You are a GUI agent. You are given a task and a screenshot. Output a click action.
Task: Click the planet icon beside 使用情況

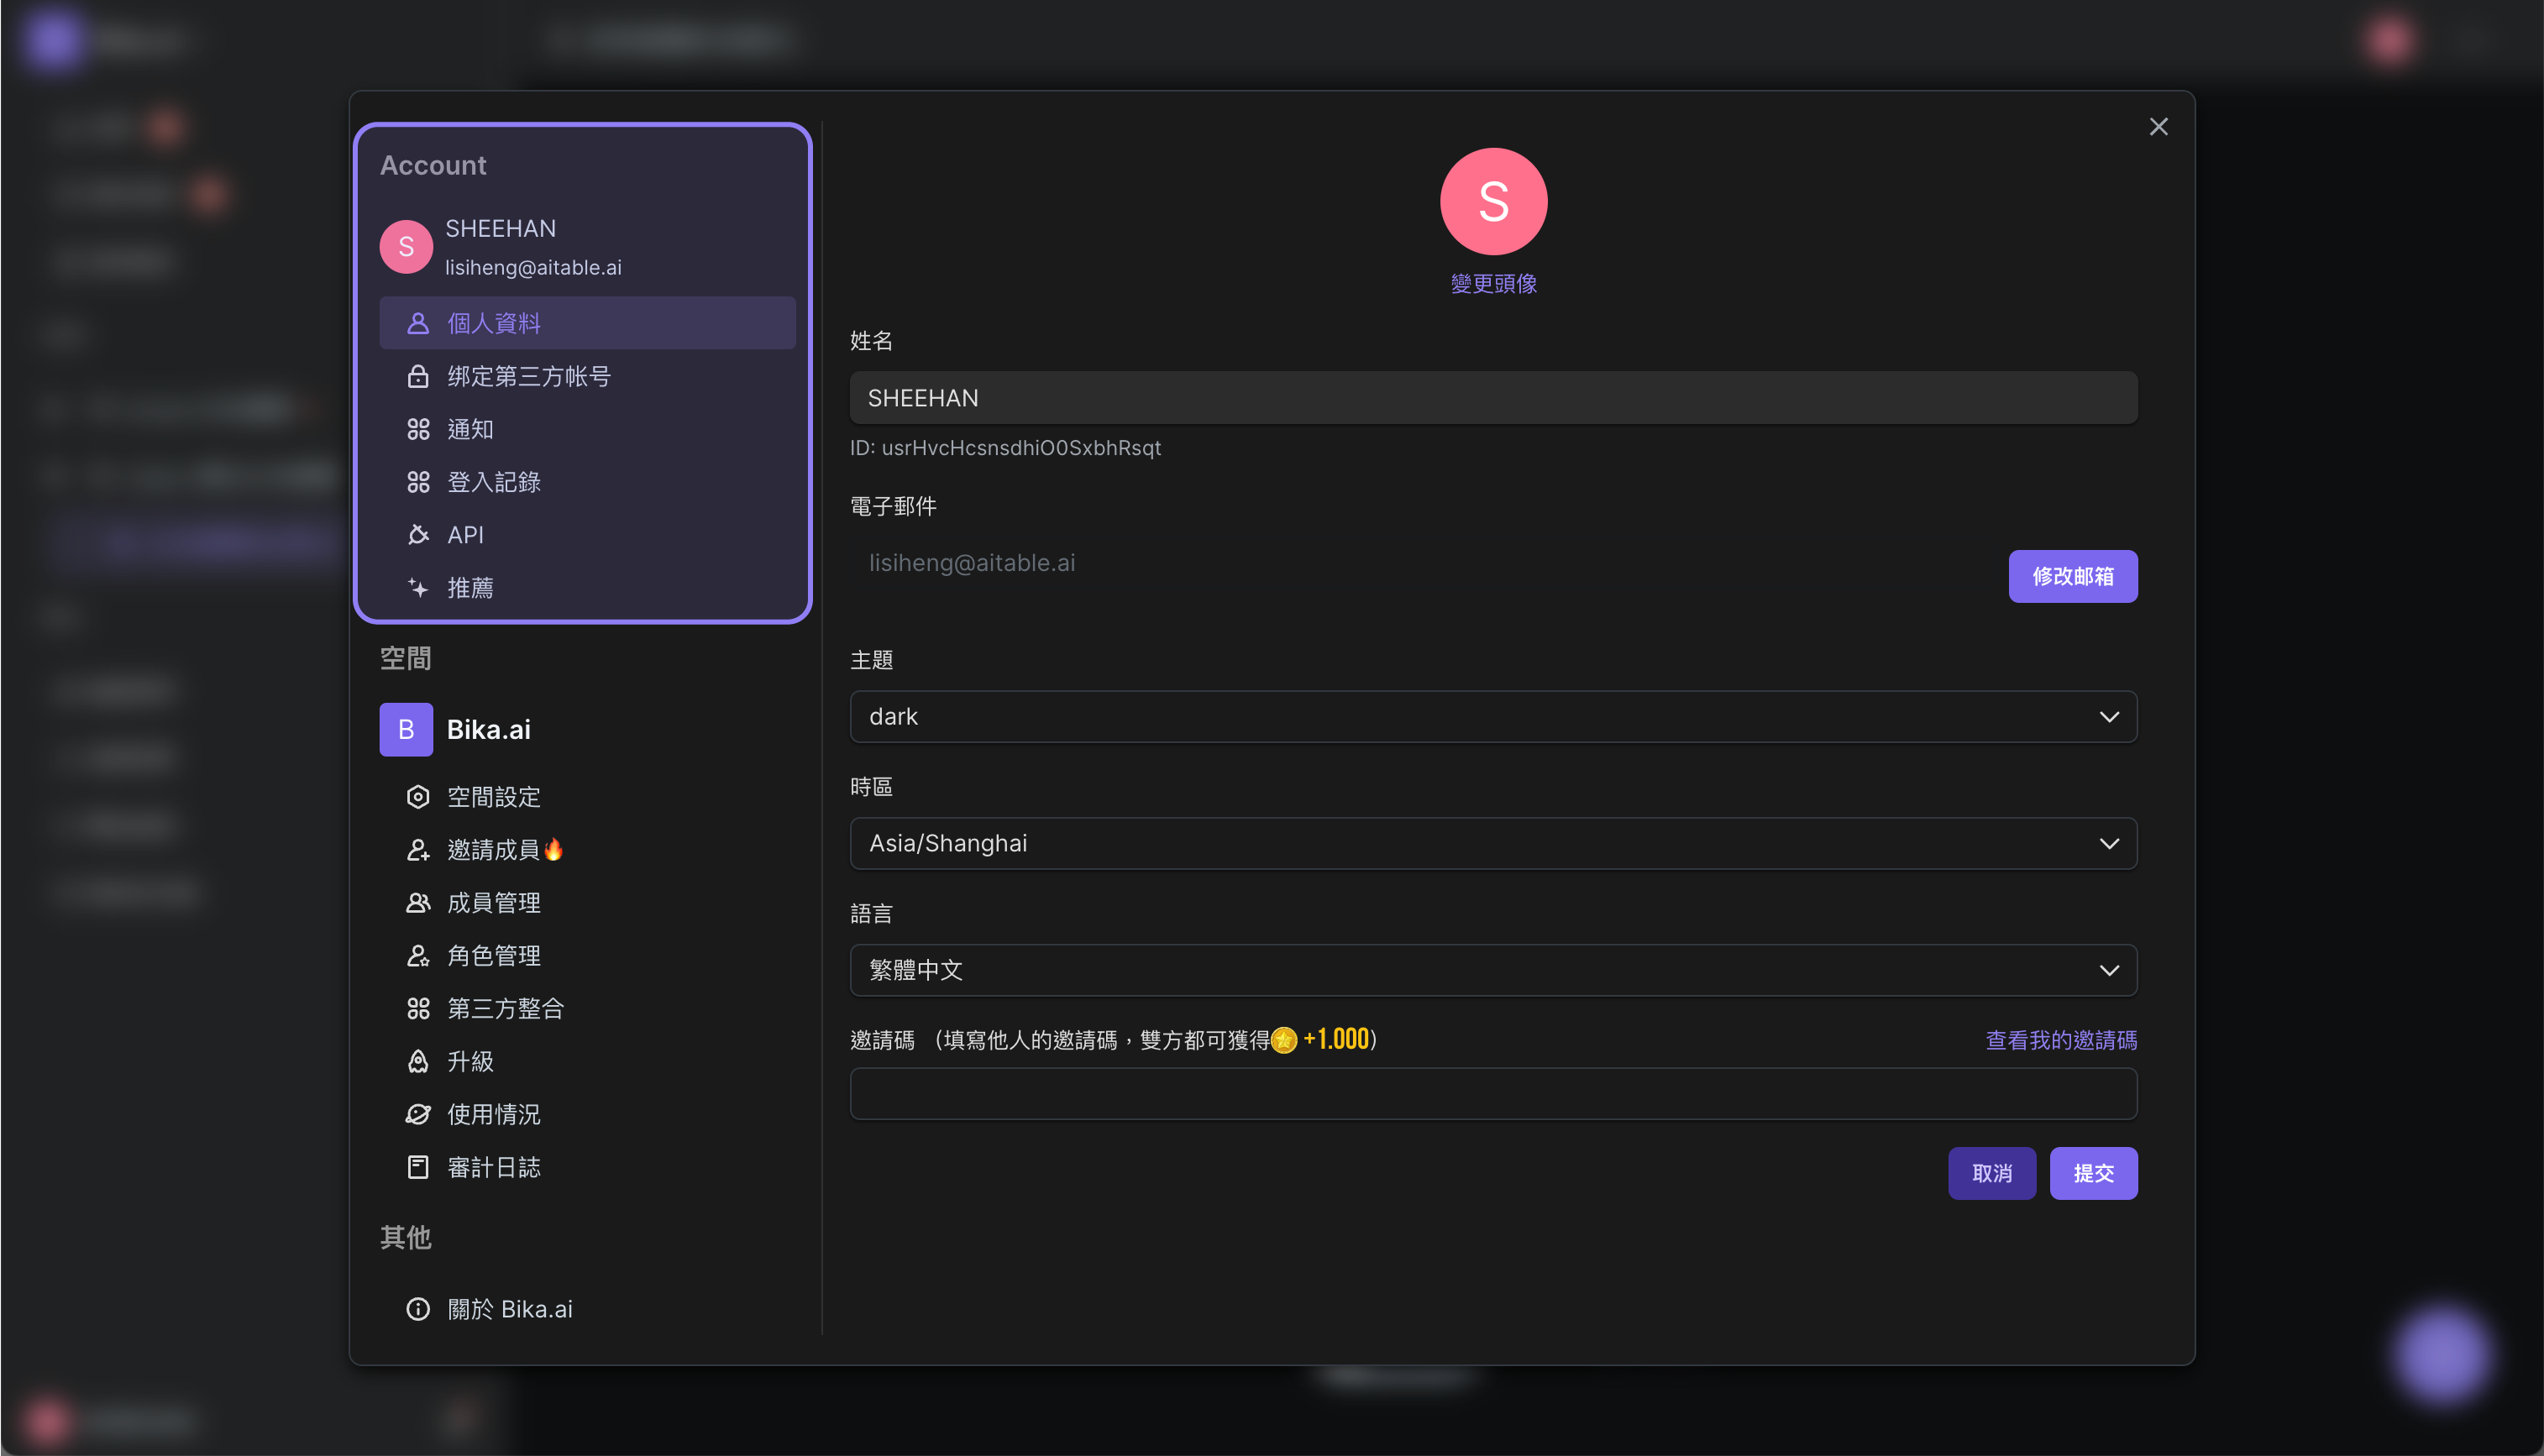(418, 1114)
